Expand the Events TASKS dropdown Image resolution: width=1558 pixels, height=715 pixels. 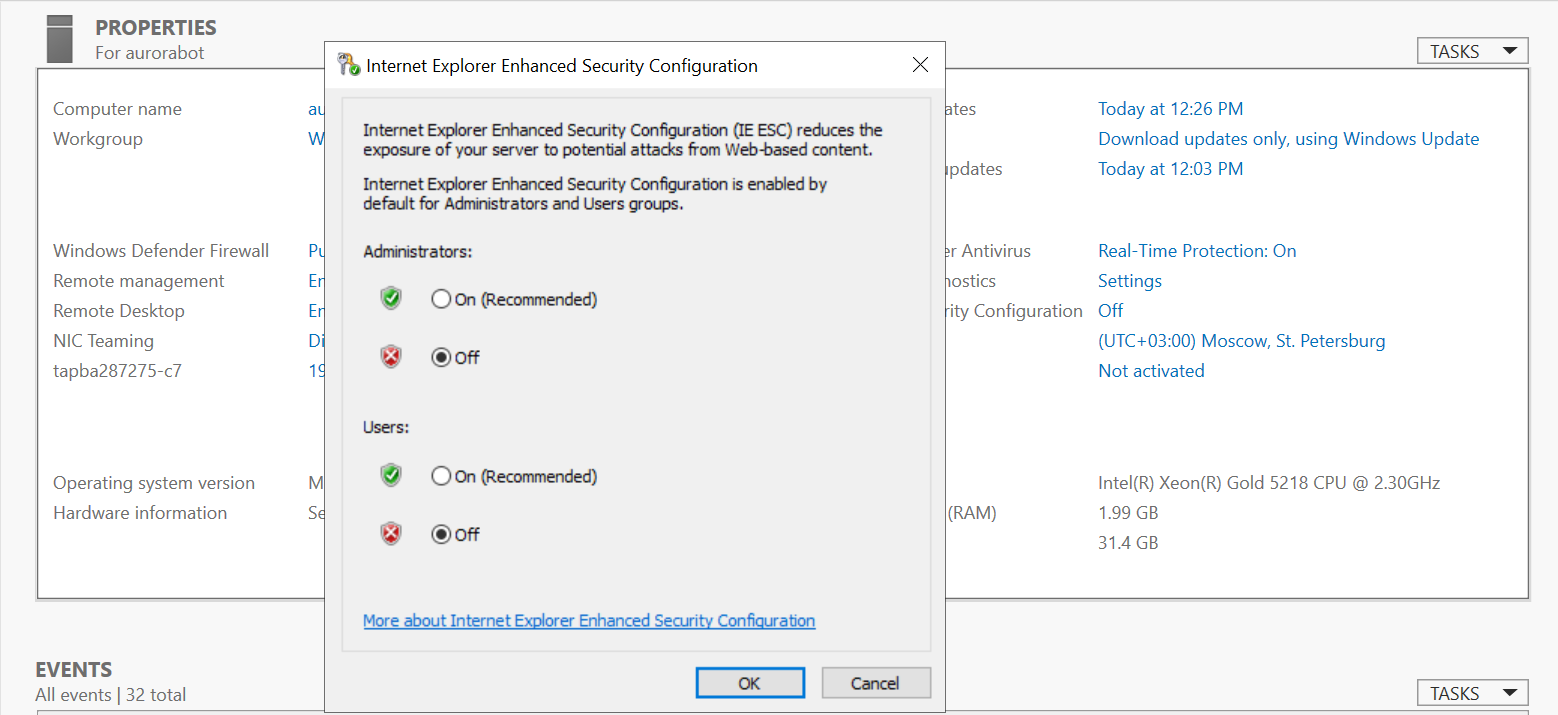(x=1472, y=693)
